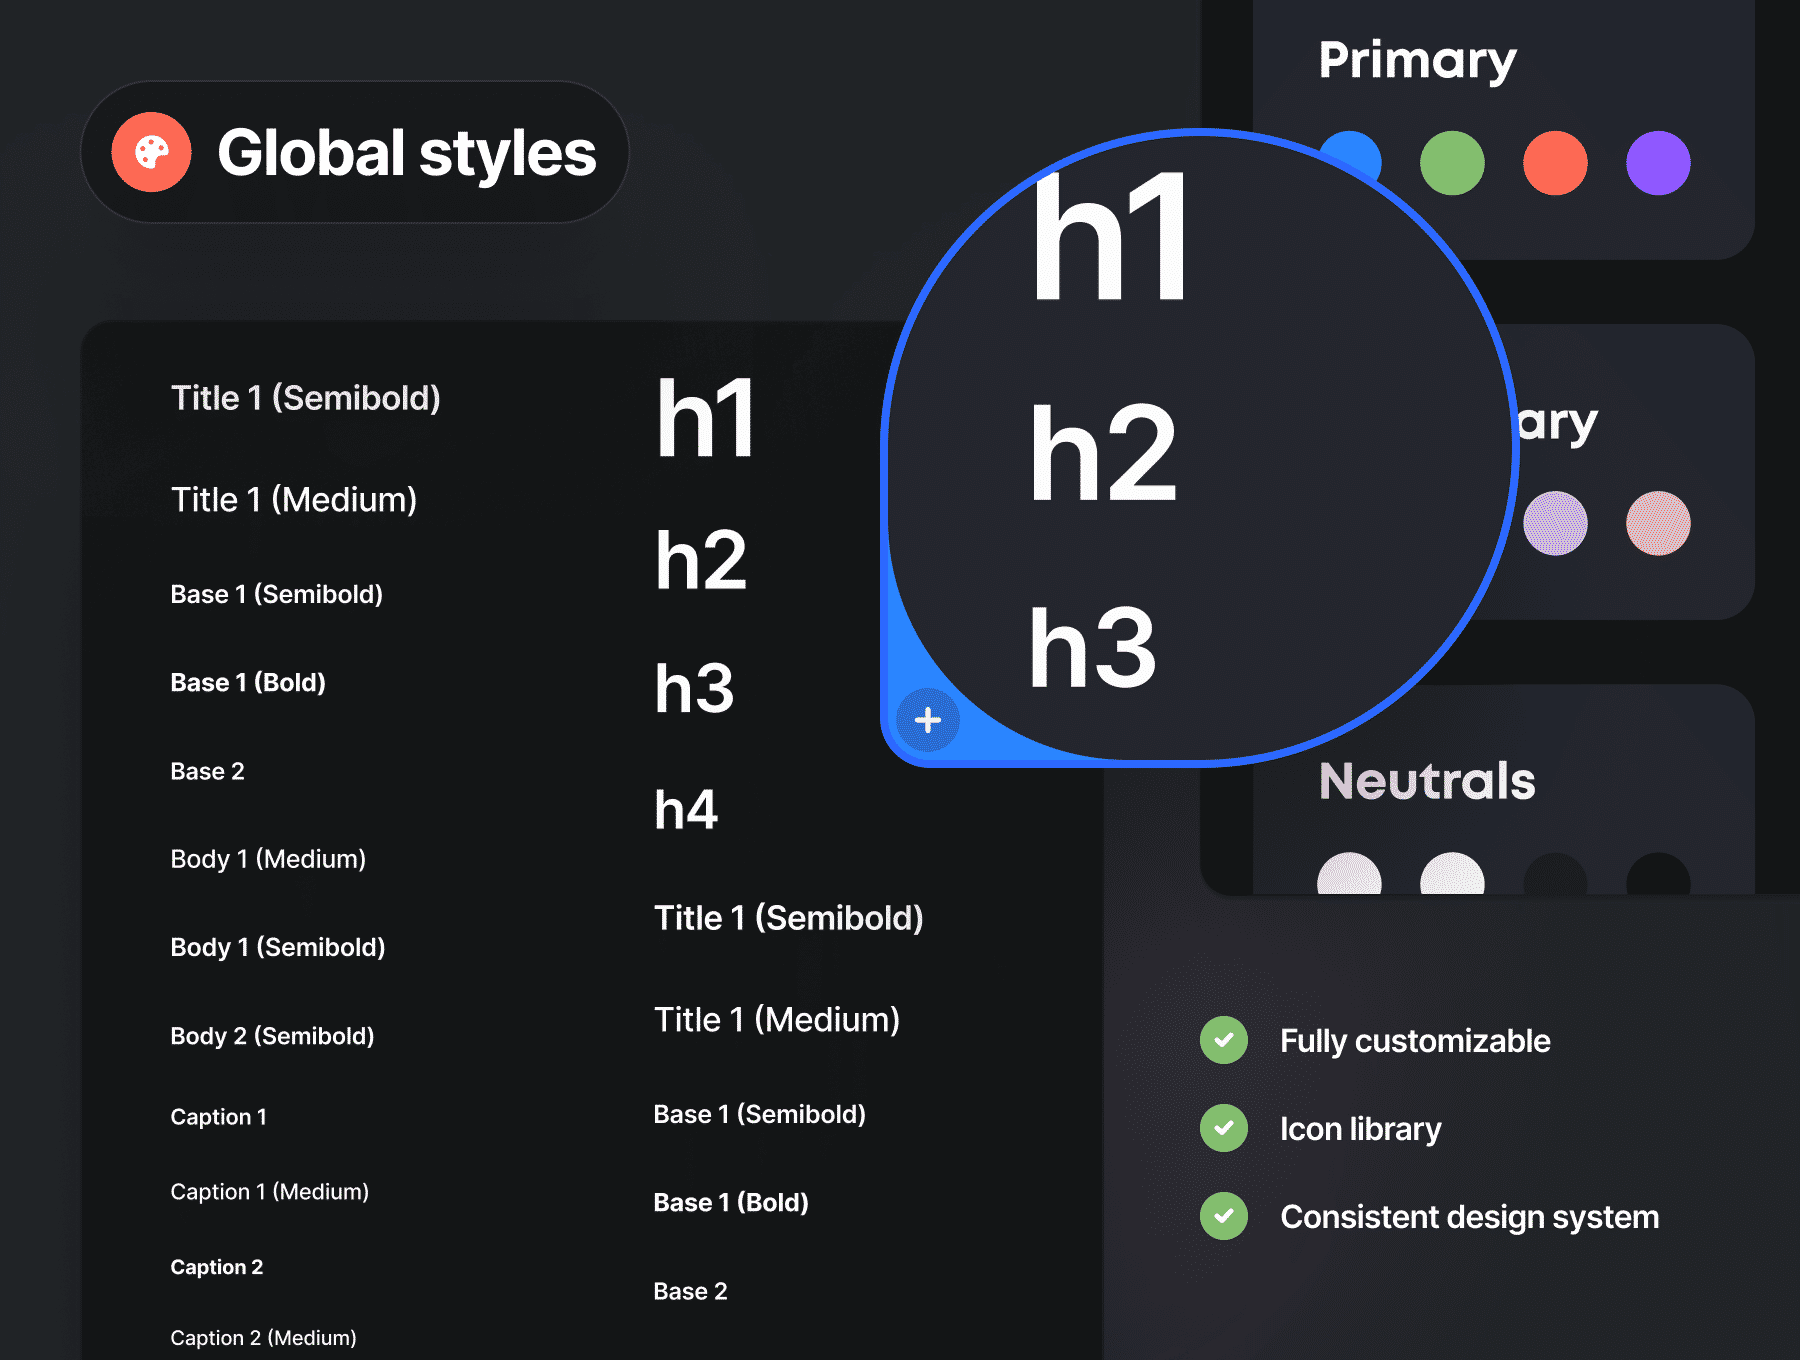Click the h3 heading sample in panel

694,688
